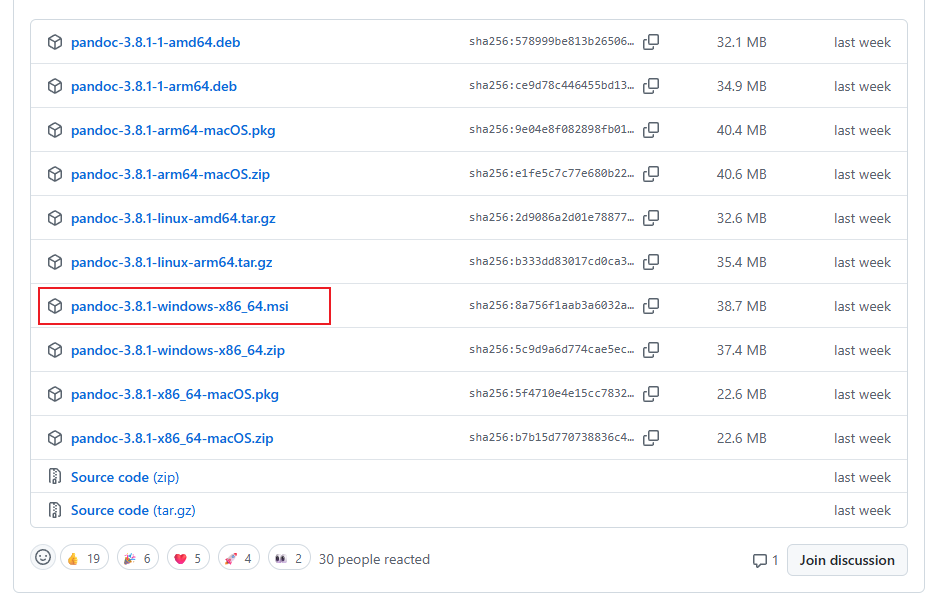Click the 32.1 MB file size
The width and height of the screenshot is (938, 605).
point(741,42)
